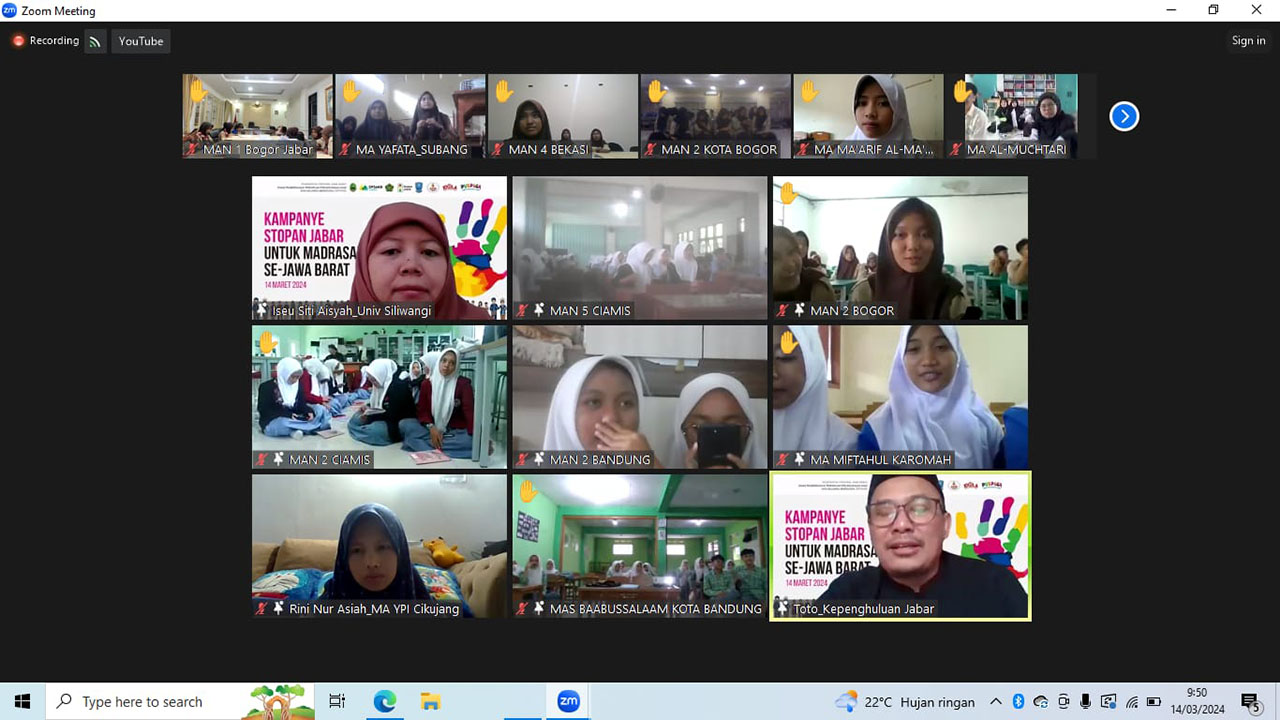Open the YouTube live stream button

pyautogui.click(x=141, y=41)
